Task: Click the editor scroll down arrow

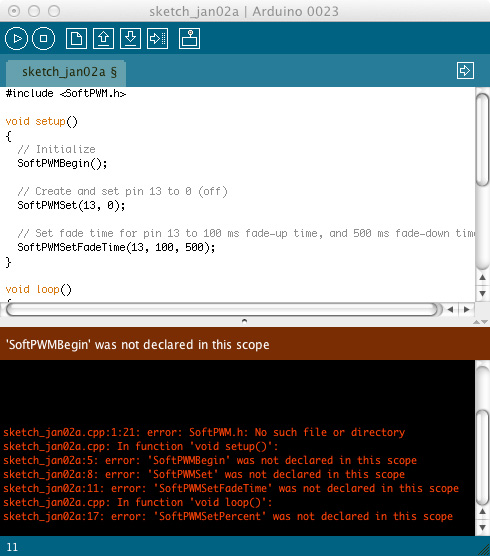Action: [483, 293]
